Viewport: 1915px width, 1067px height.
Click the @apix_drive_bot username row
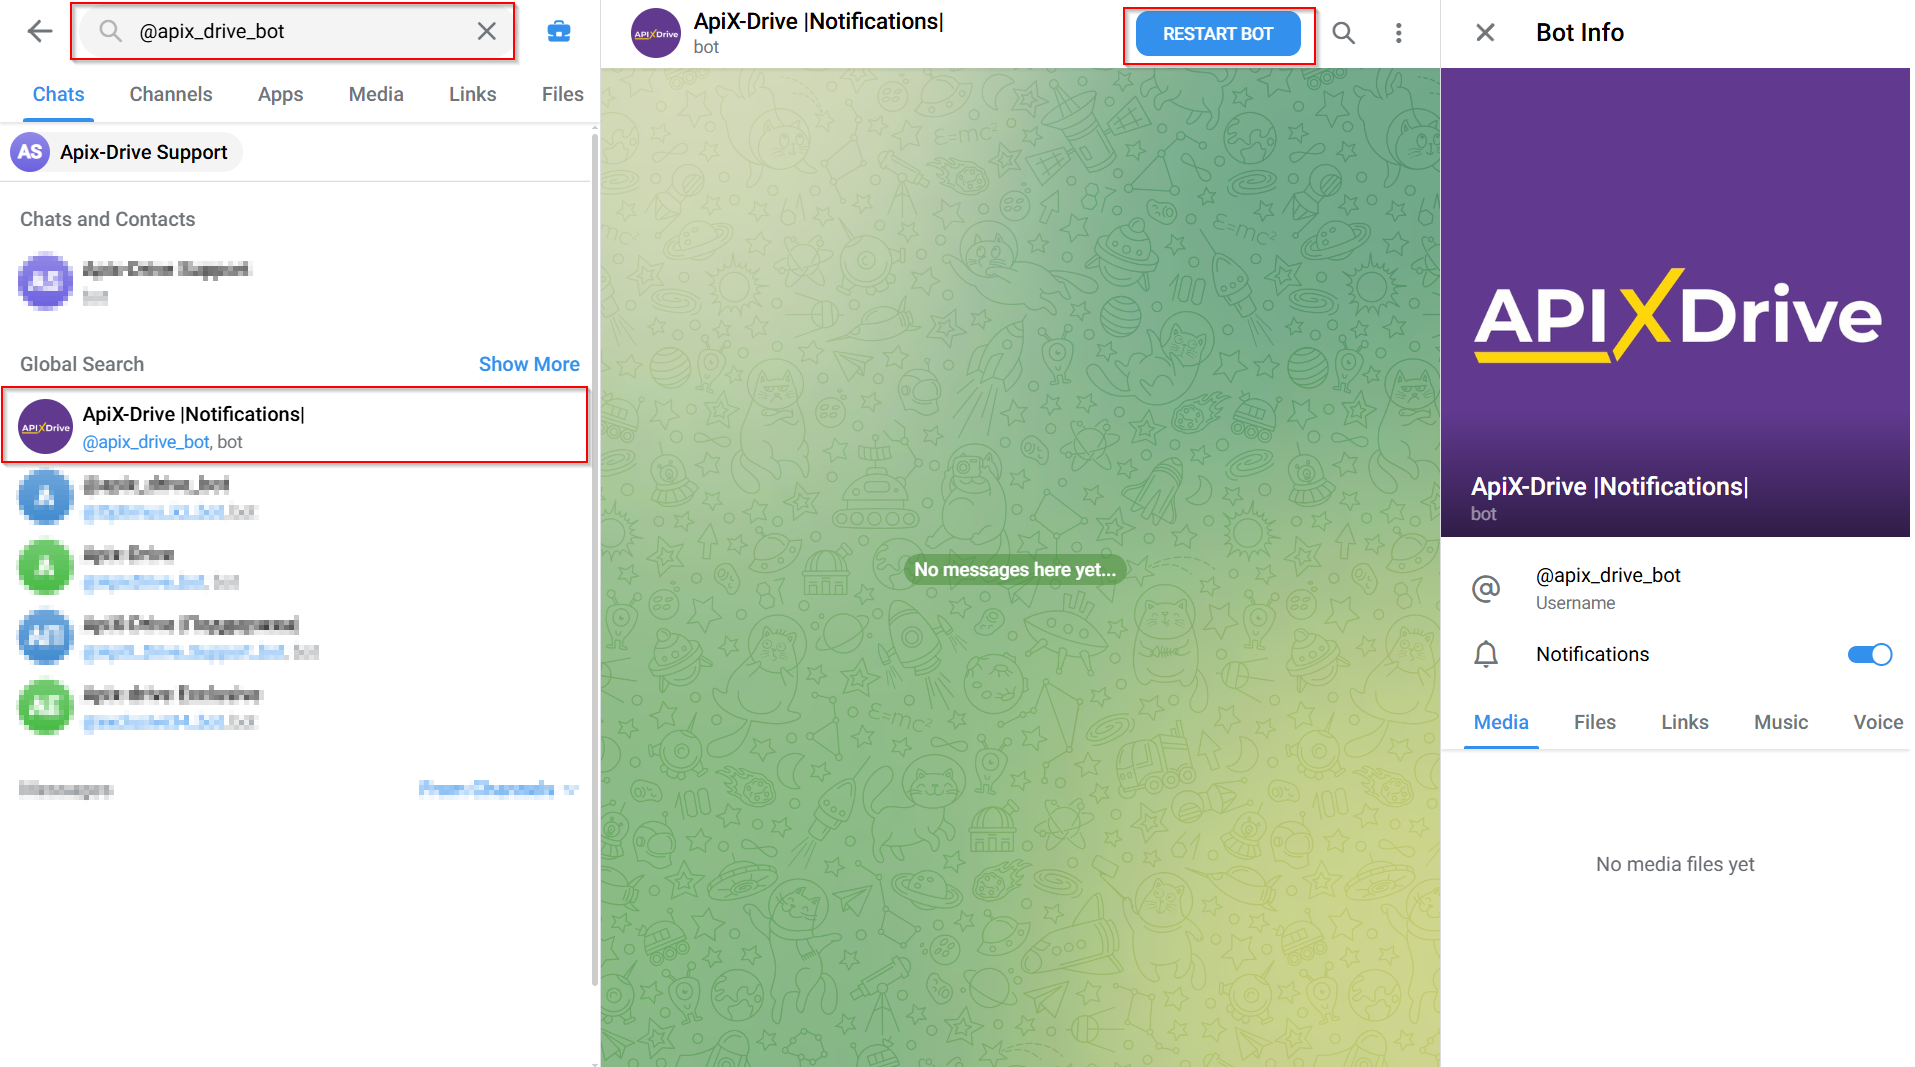tap(1676, 588)
